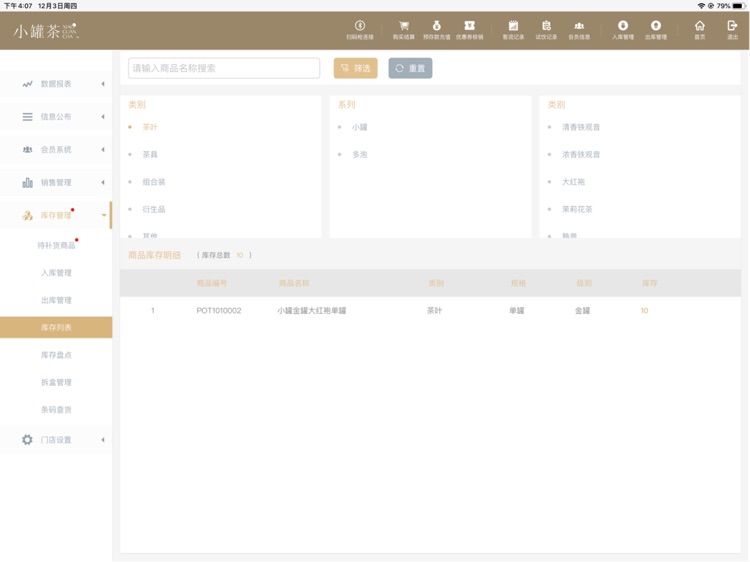Expand the 销售管理 menu arrow

[103, 183]
